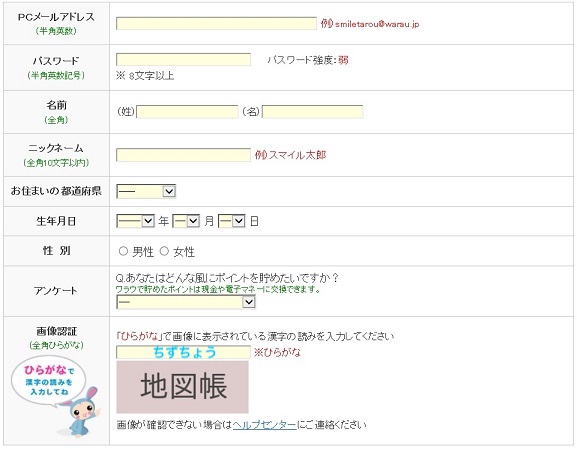Select the ニックネーム text box

183,155
